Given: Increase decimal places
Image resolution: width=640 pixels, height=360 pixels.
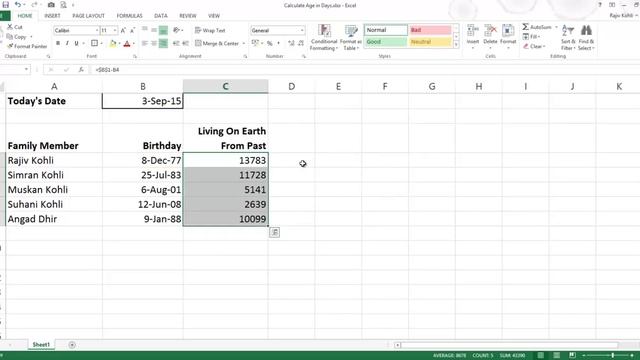Looking at the screenshot, I should [291, 43].
